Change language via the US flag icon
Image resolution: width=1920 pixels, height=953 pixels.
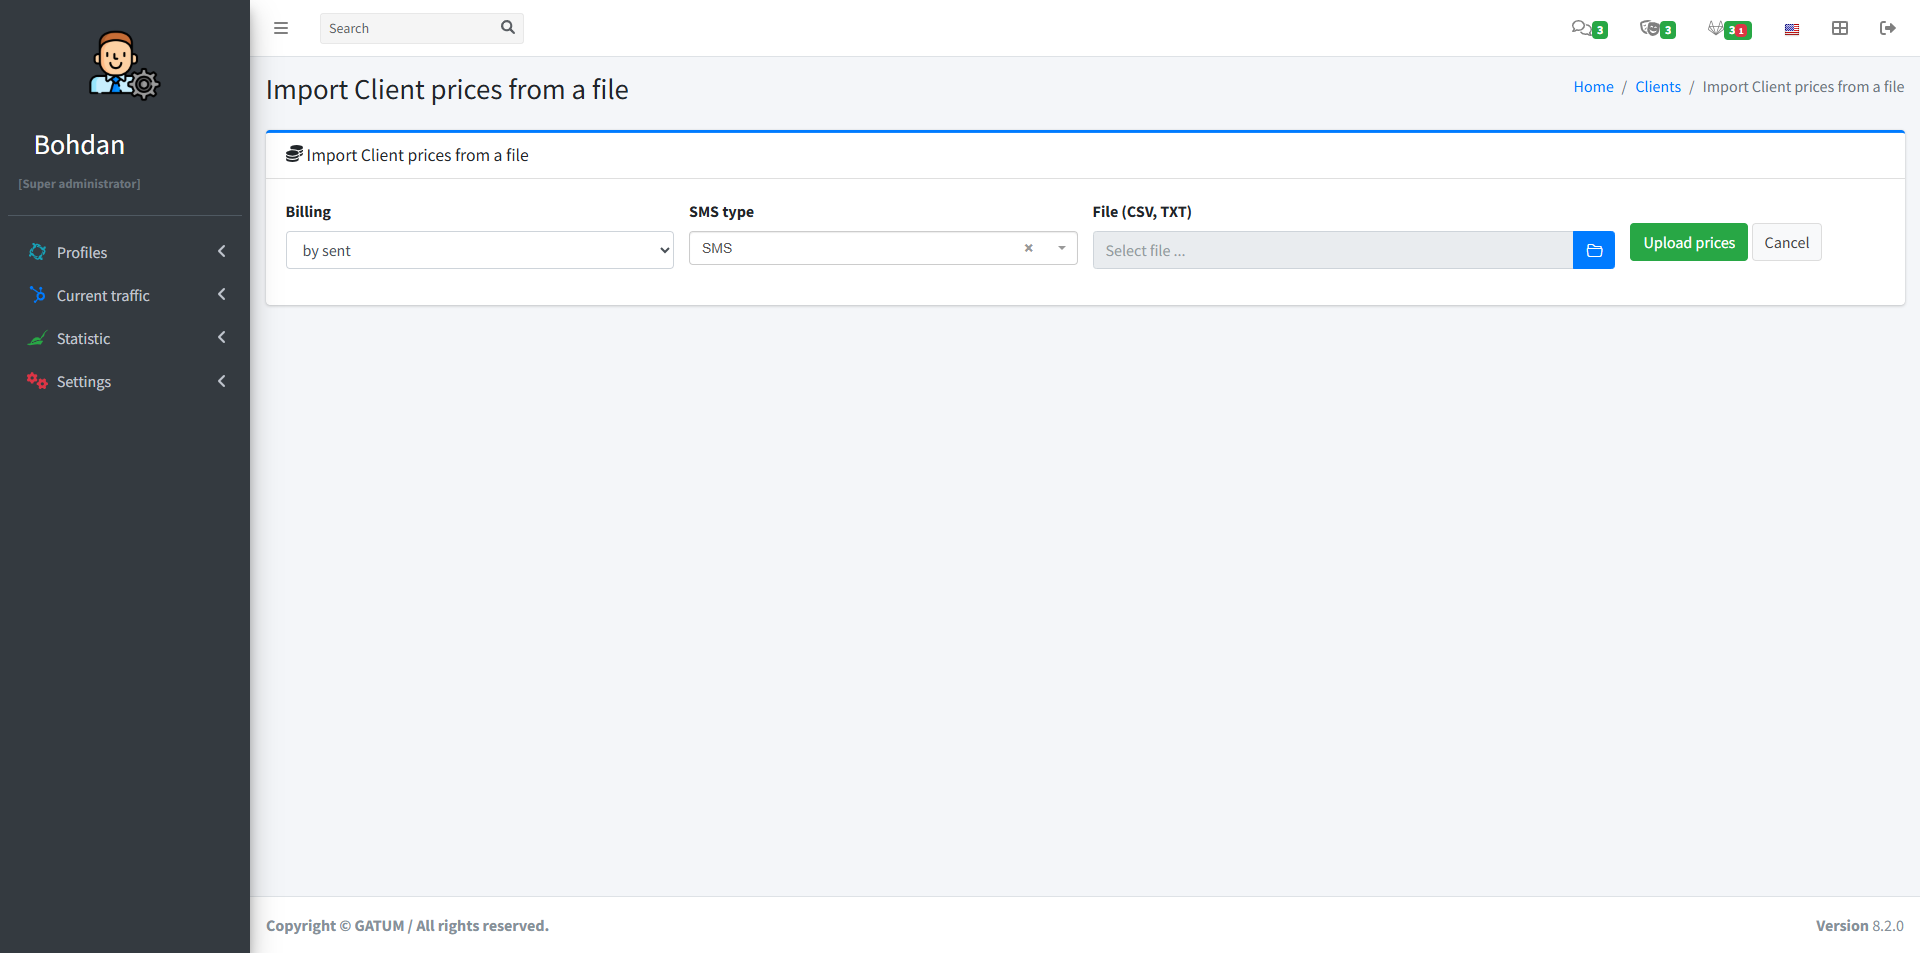tap(1791, 28)
